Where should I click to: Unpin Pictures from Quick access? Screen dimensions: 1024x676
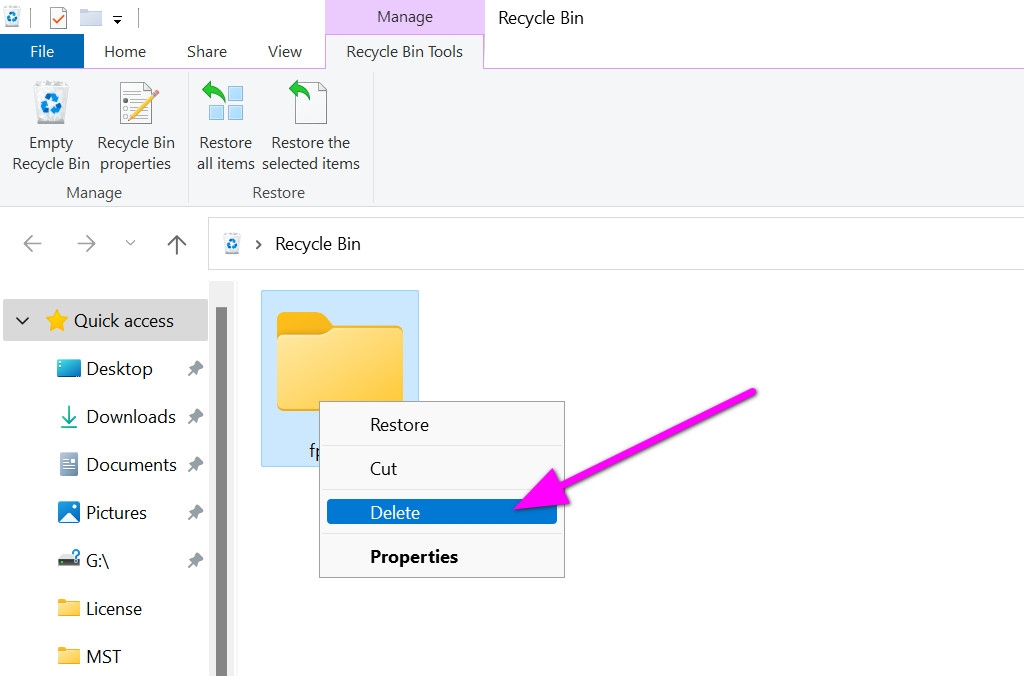click(x=196, y=512)
